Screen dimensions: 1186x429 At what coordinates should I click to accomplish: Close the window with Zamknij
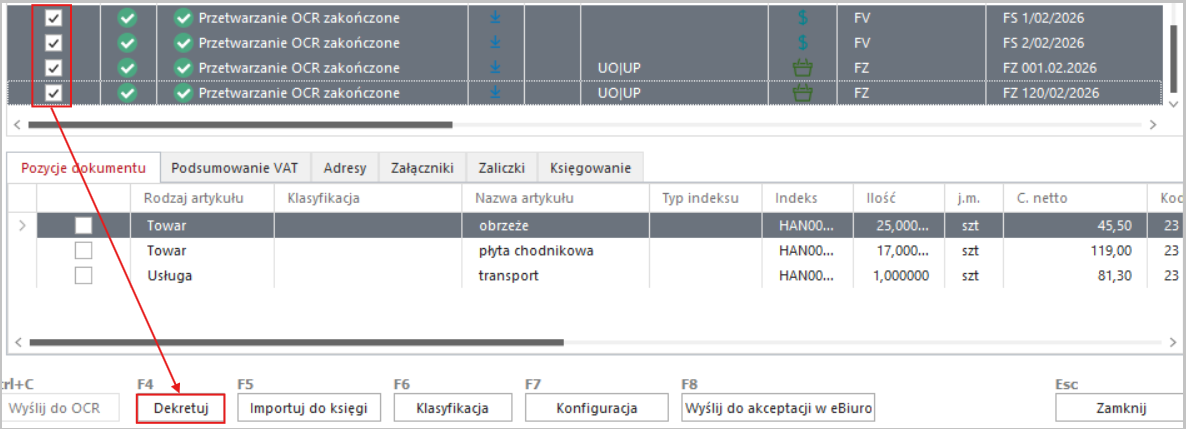pos(1120,409)
